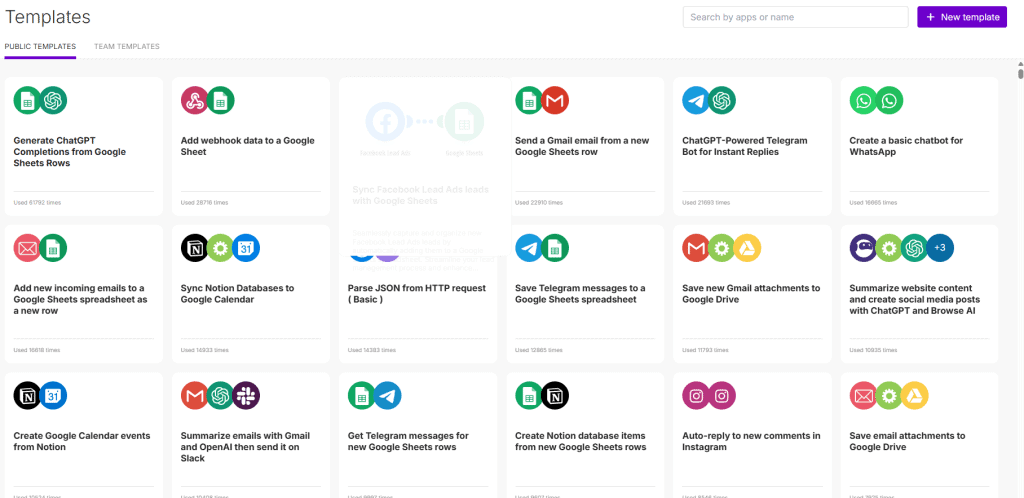The image size is (1024, 498).
Task: Click the Notion icon on the Create Google Calendar events card
Action: pos(27,396)
